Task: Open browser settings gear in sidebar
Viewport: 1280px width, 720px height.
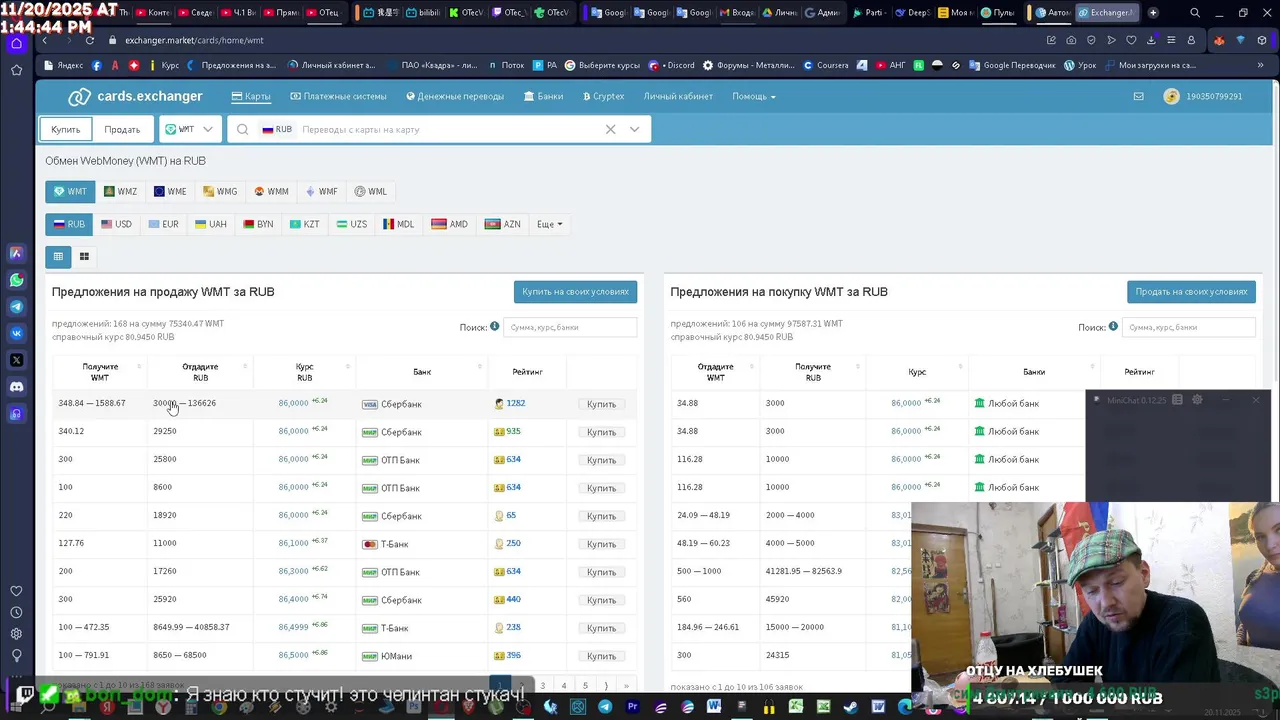Action: point(16,634)
